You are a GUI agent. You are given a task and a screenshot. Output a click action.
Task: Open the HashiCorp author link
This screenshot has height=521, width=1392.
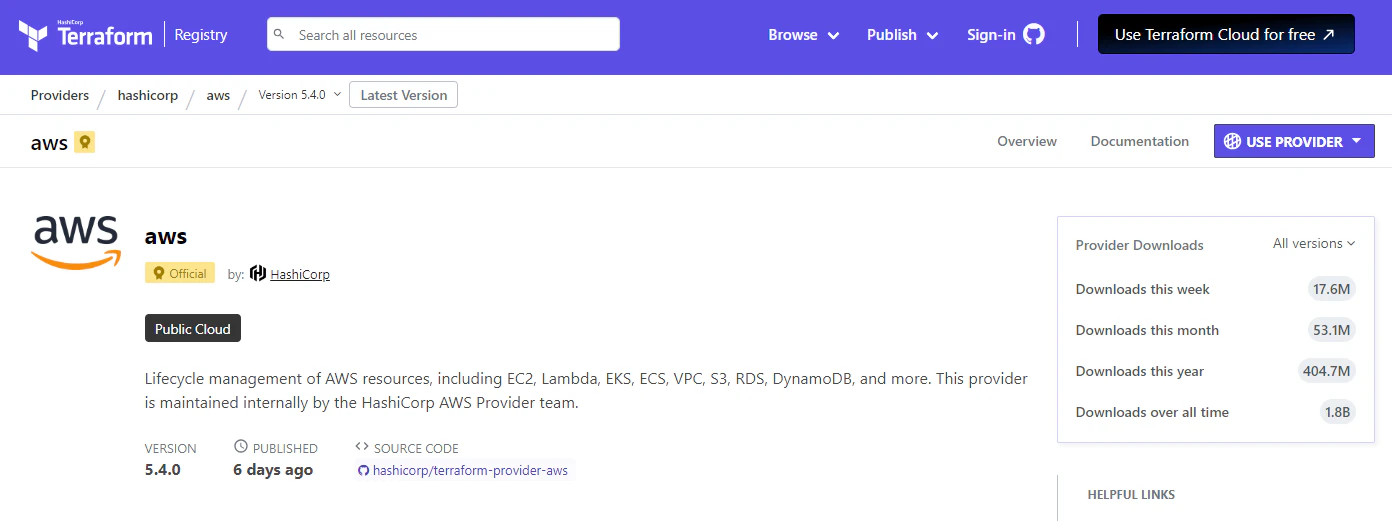tap(300, 274)
